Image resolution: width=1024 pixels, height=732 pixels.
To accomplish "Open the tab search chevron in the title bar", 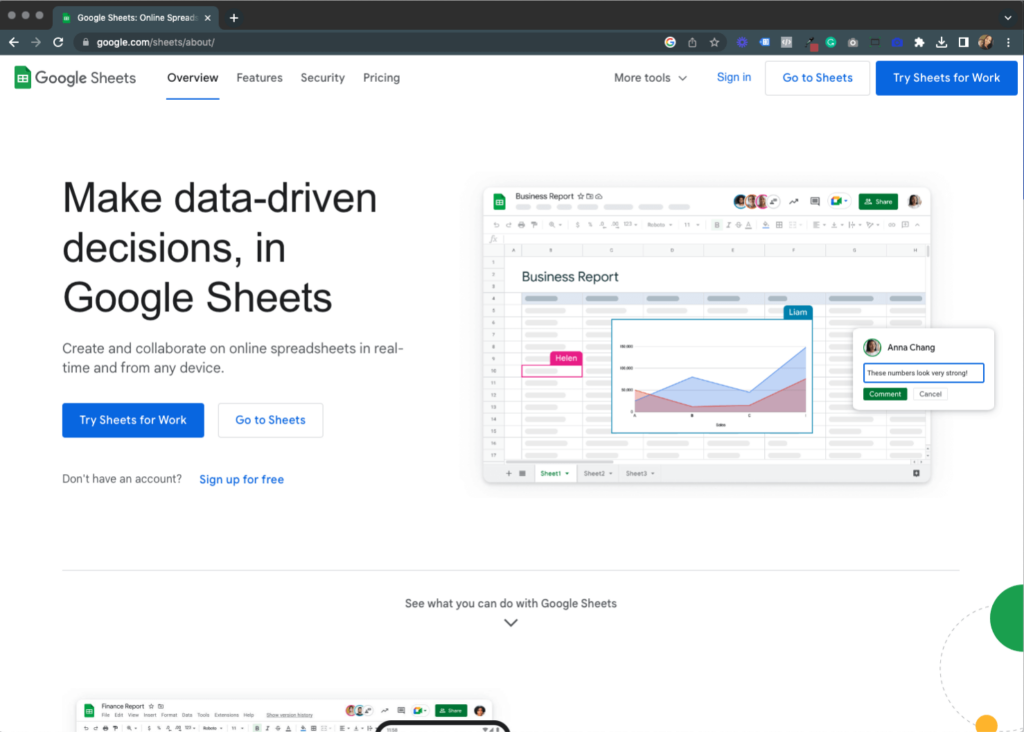I will click(x=1008, y=18).
